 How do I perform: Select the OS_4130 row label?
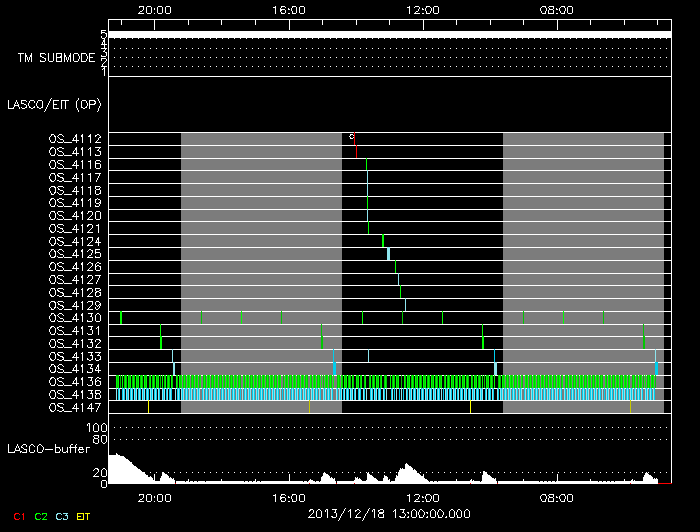pyautogui.click(x=75, y=318)
